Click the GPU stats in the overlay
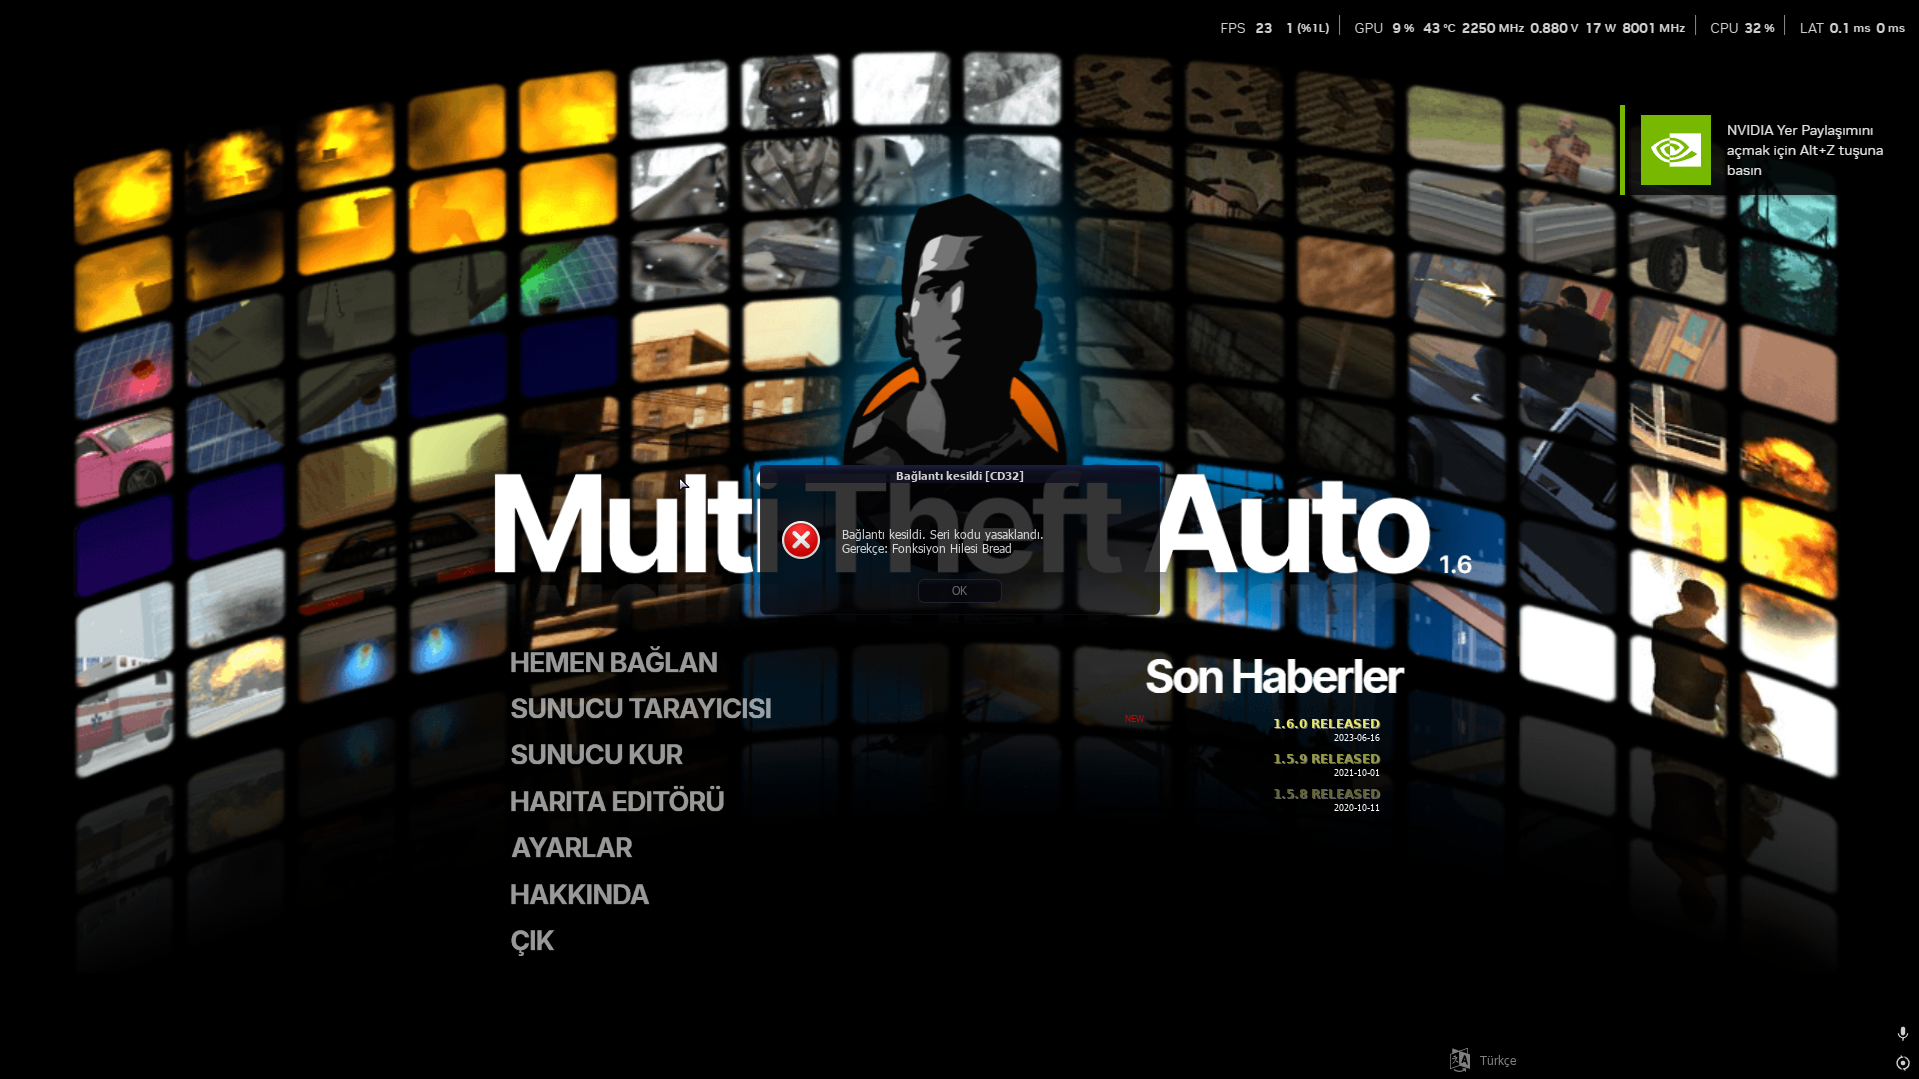This screenshot has width=1919, height=1079. [x=1519, y=28]
